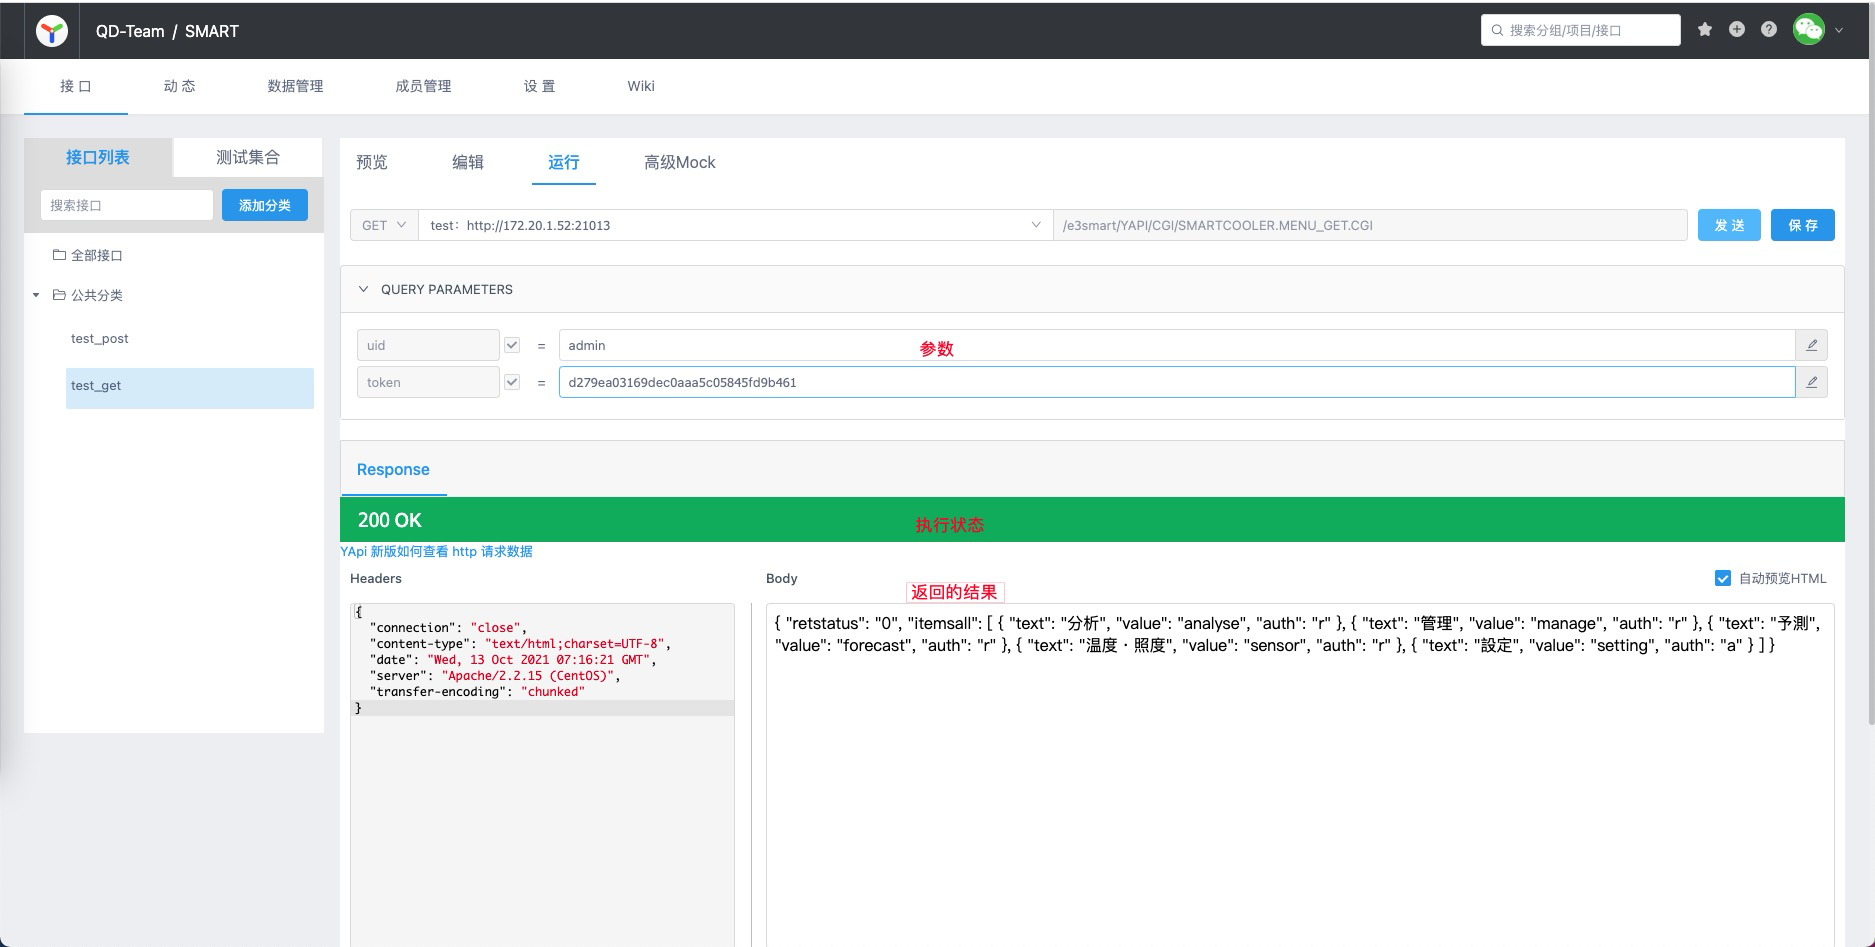The image size is (1875, 947).
Task: Click the 添加分类 button
Action: 265,205
